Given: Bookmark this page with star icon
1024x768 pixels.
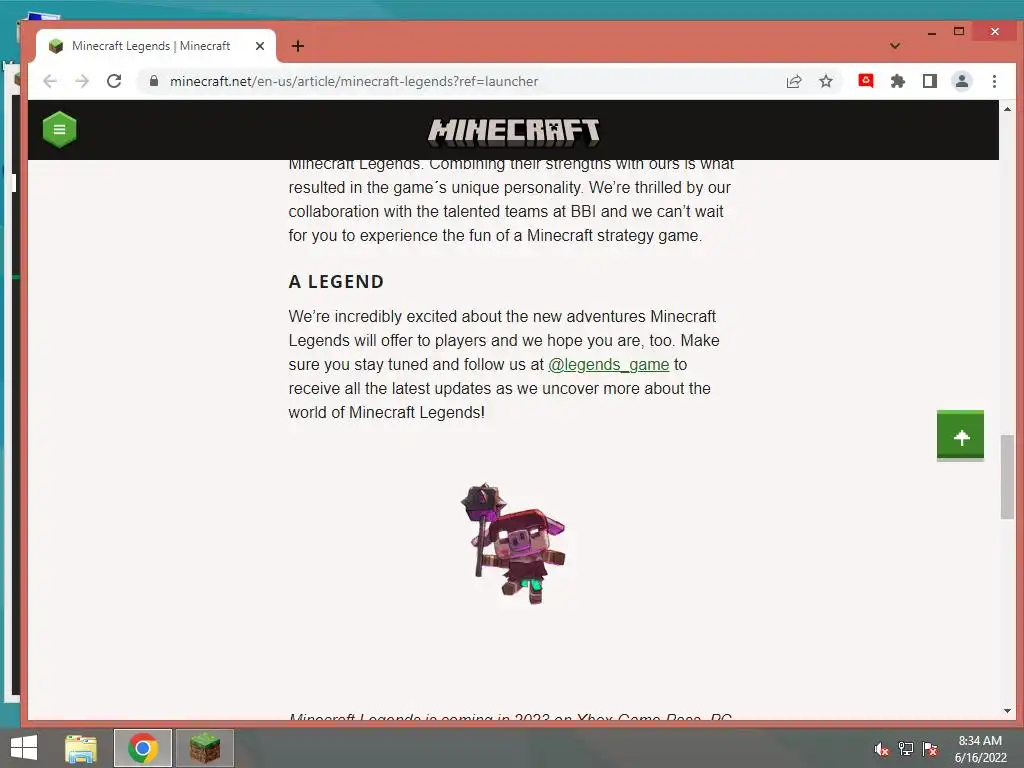Looking at the screenshot, I should 826,81.
